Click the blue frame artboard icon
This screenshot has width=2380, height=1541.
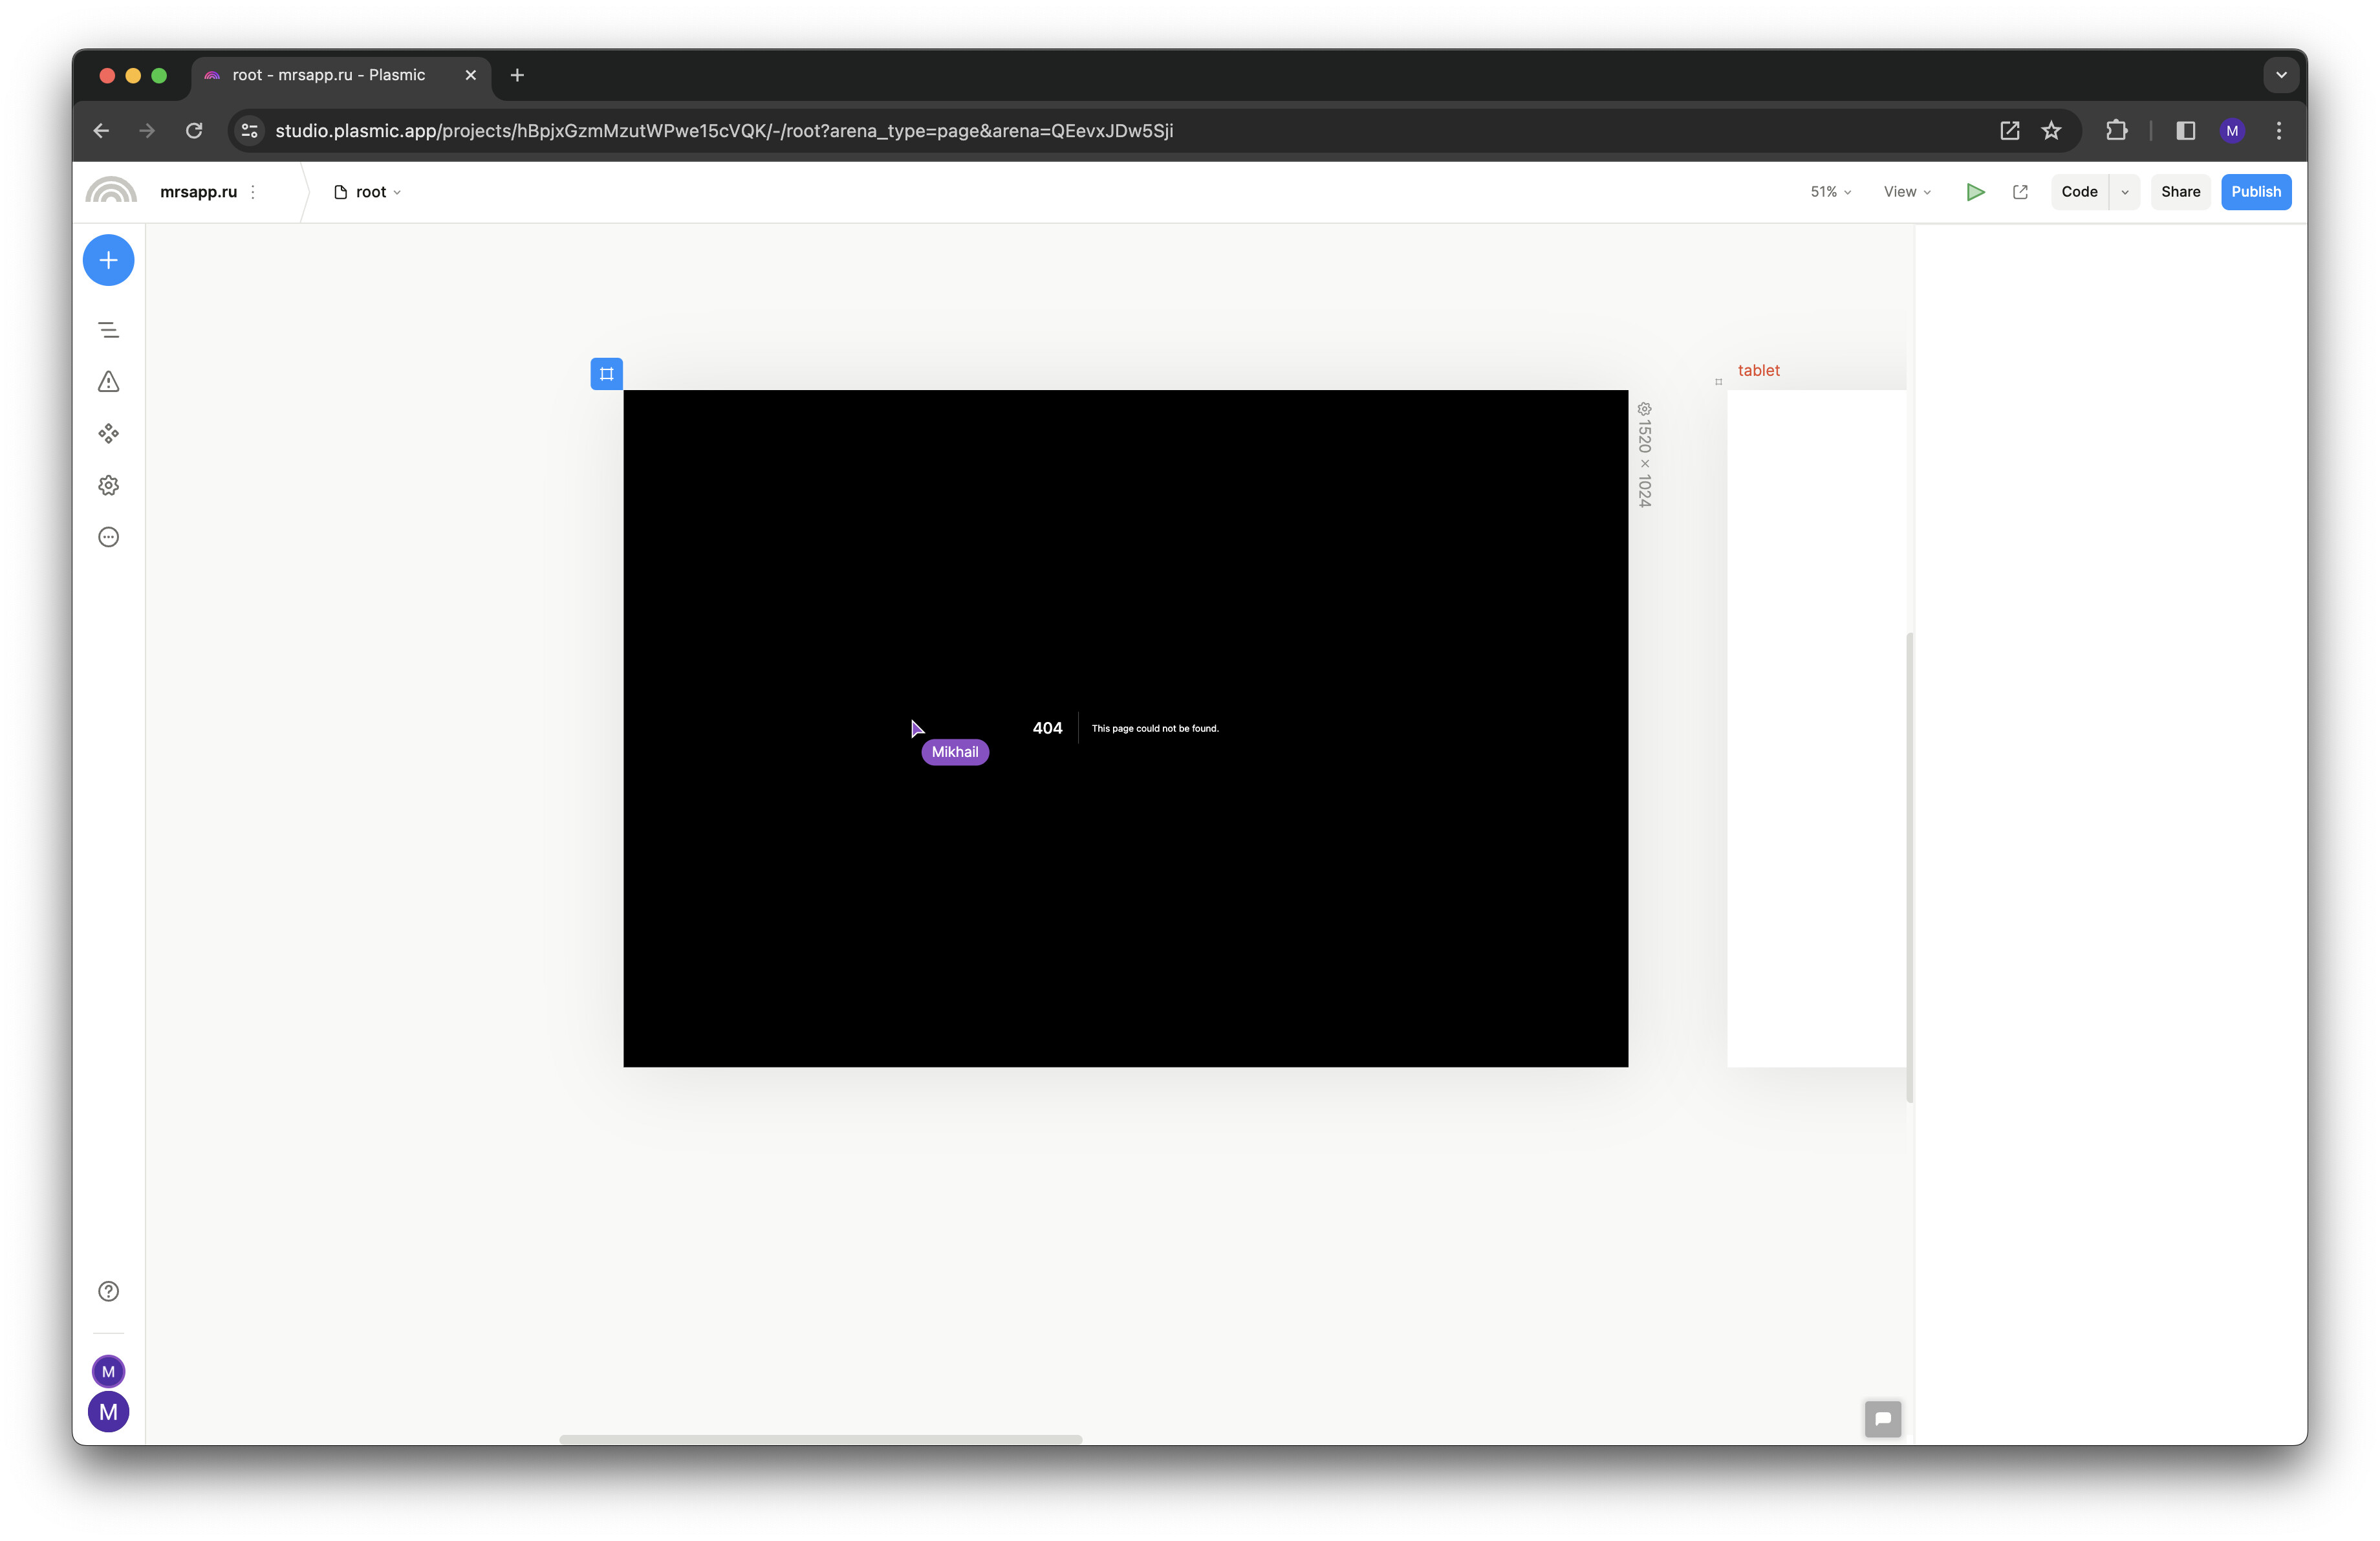click(x=606, y=374)
